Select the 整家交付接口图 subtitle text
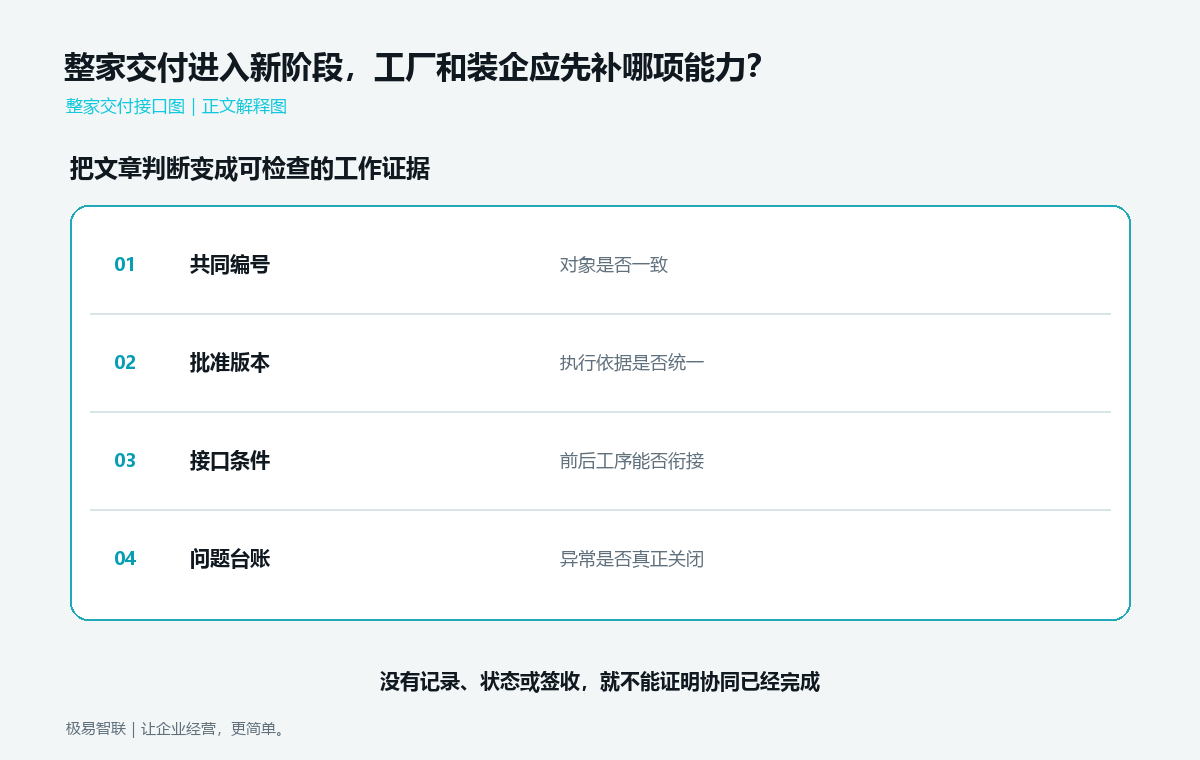Screen dimensions: 1200x760 click(x=126, y=106)
